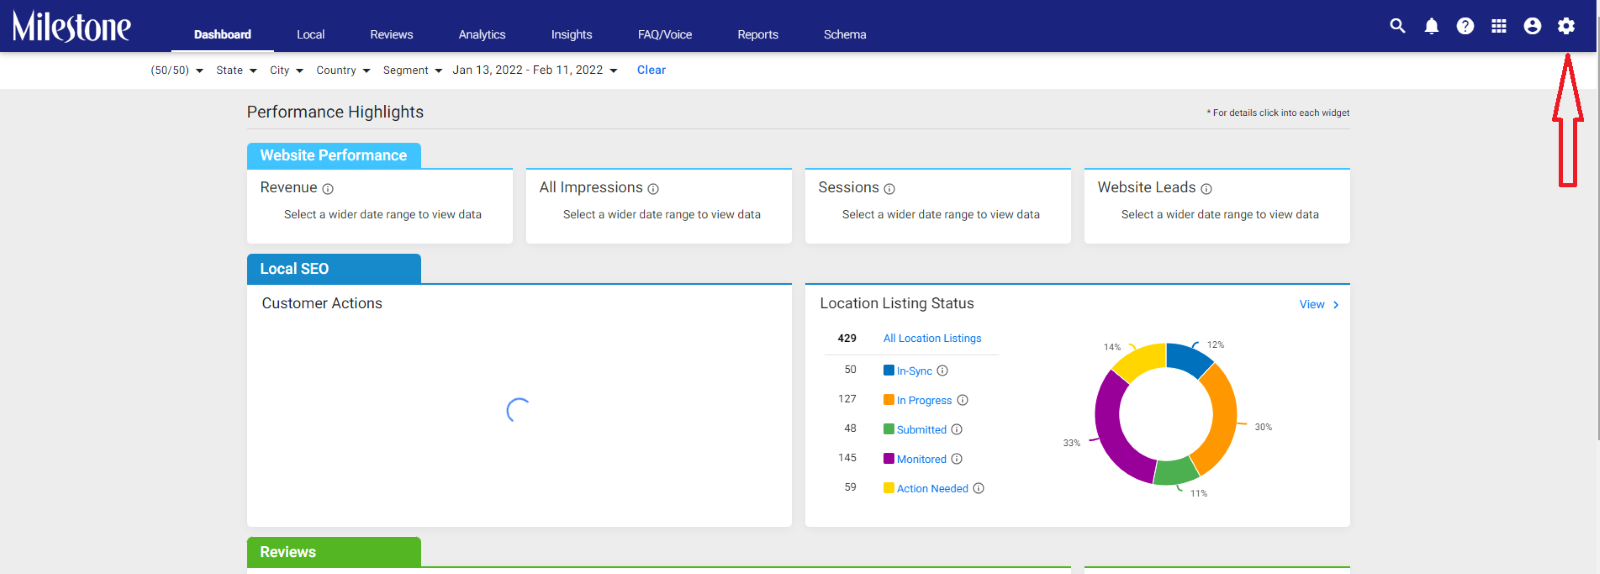This screenshot has height=574, width=1600.
Task: Show info icon next to In Progress
Action: pos(962,400)
